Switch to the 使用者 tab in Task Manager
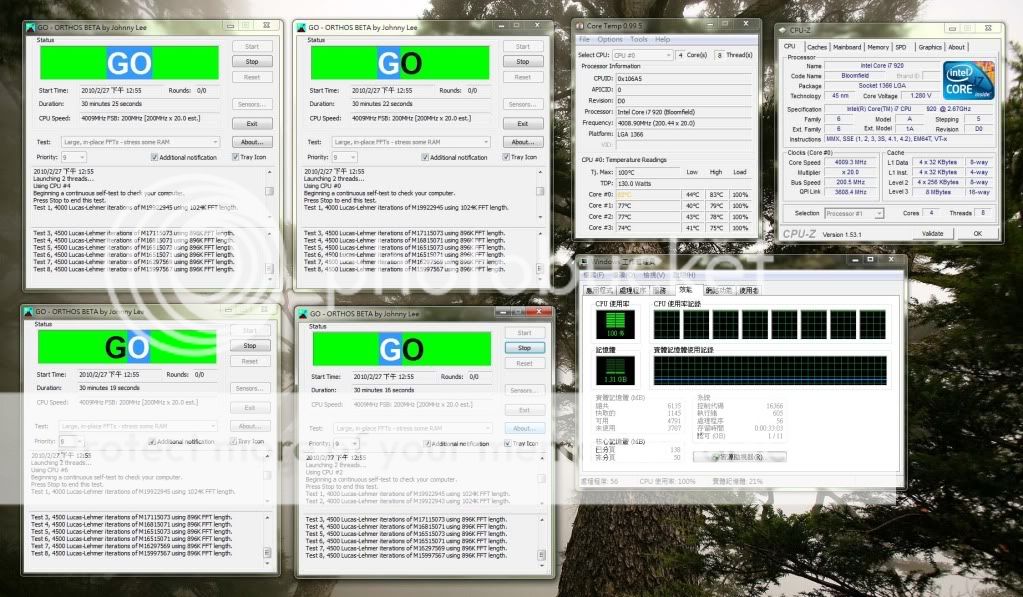Viewport: 1023px width, 597px height. click(749, 290)
